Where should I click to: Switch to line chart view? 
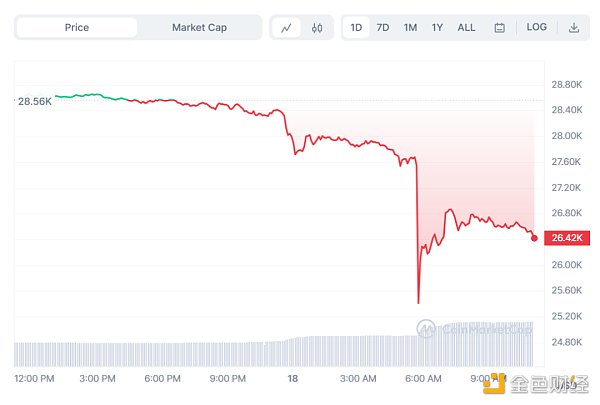click(286, 28)
